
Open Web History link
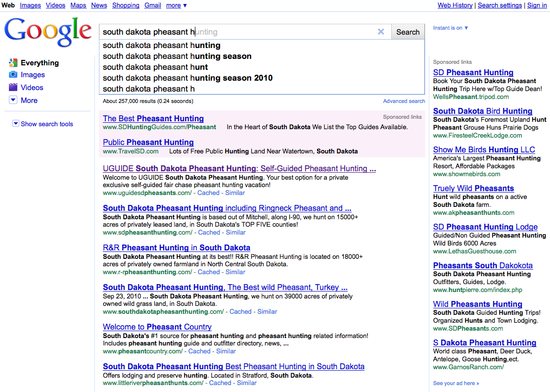pyautogui.click(x=455, y=6)
